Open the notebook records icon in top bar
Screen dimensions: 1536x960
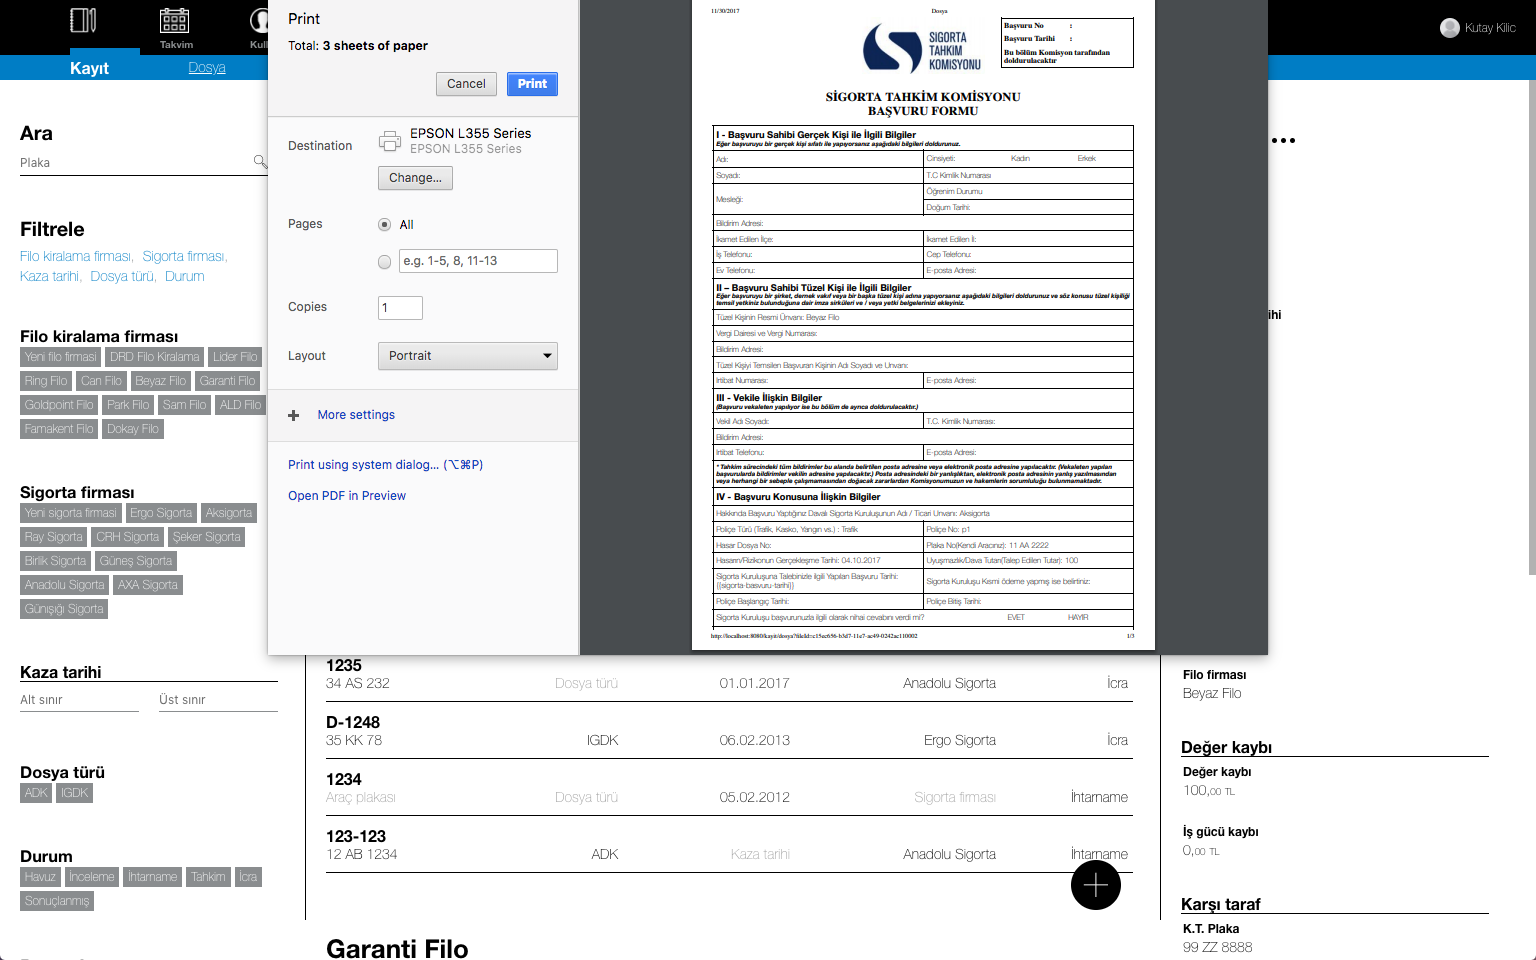click(84, 21)
